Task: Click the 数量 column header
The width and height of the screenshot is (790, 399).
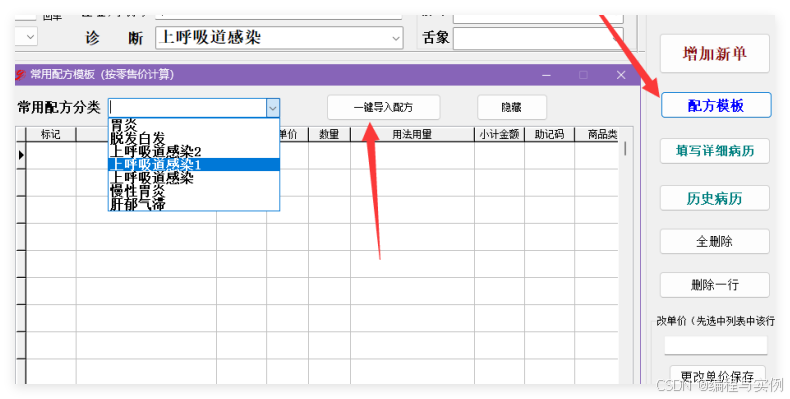Action: click(329, 135)
